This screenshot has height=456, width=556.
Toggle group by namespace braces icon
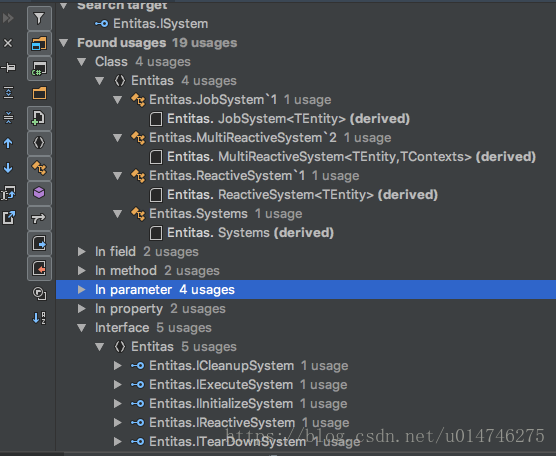click(x=39, y=143)
